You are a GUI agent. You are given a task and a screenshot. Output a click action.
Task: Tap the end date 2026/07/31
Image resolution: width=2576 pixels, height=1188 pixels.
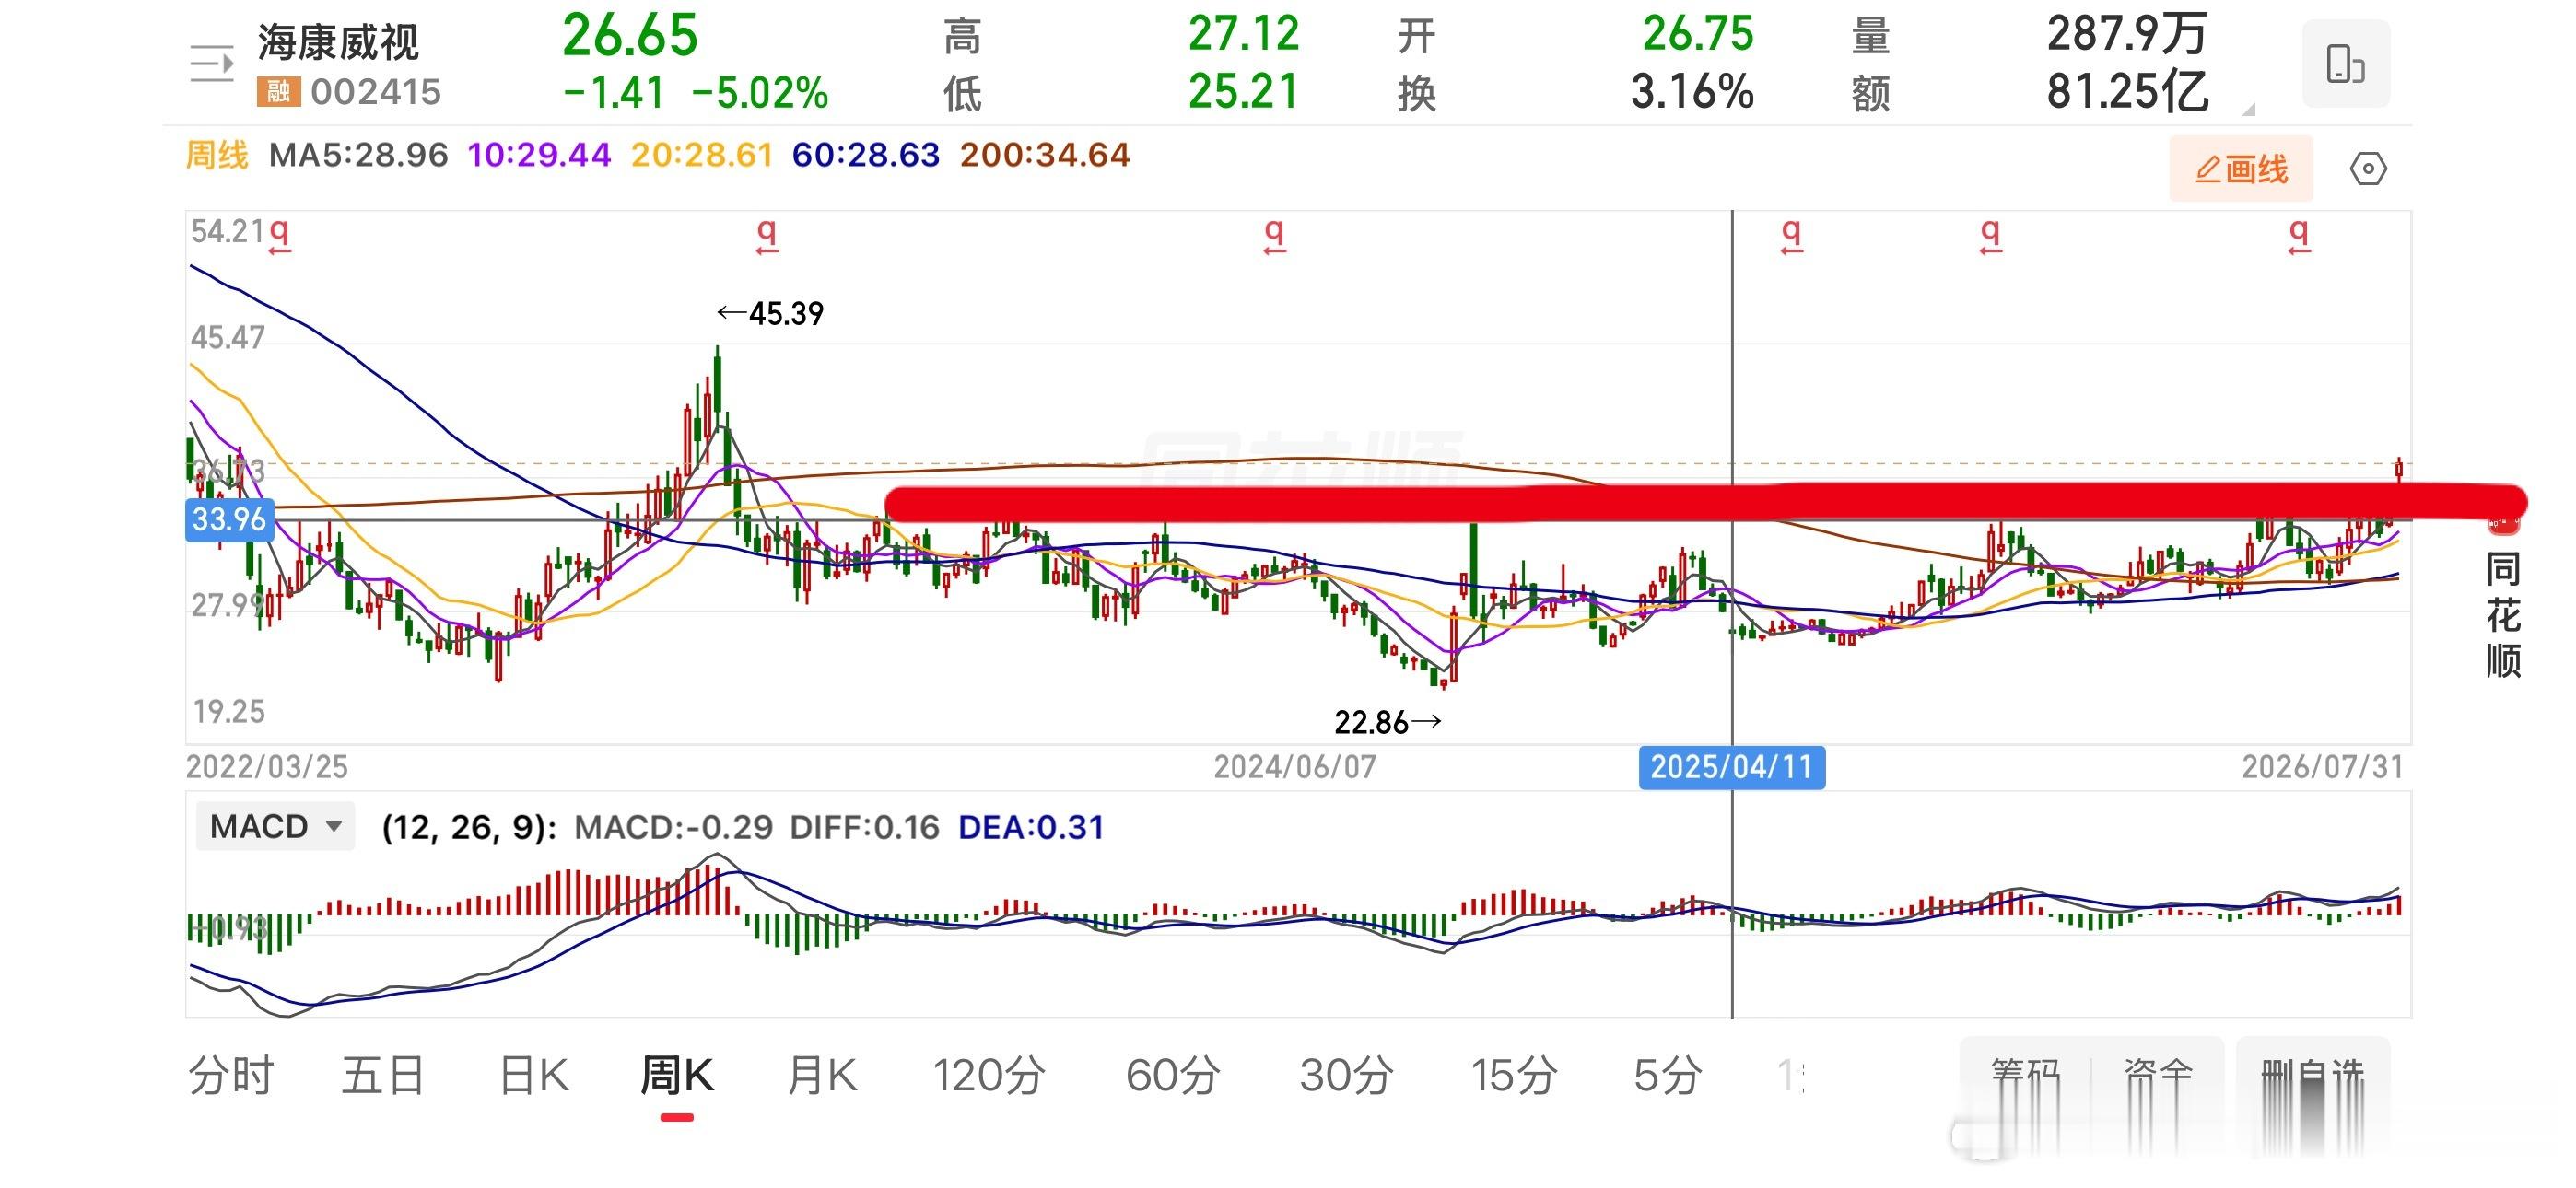tap(2322, 767)
